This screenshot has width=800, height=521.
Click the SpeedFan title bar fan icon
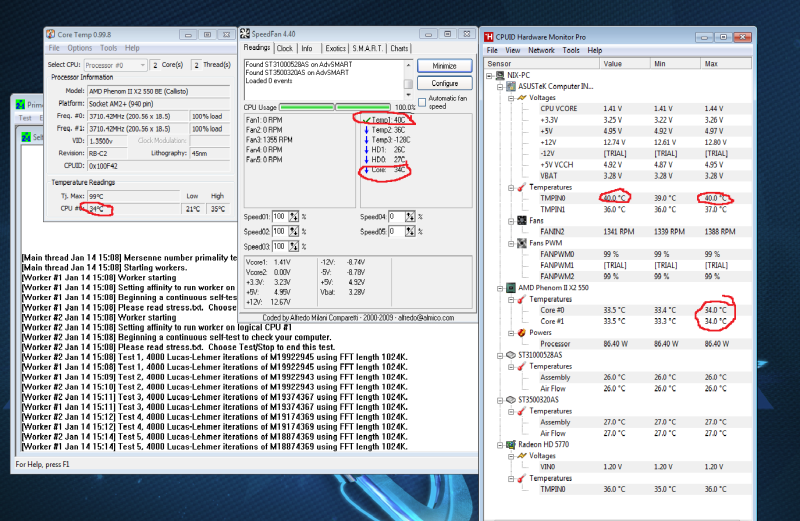tap(245, 34)
